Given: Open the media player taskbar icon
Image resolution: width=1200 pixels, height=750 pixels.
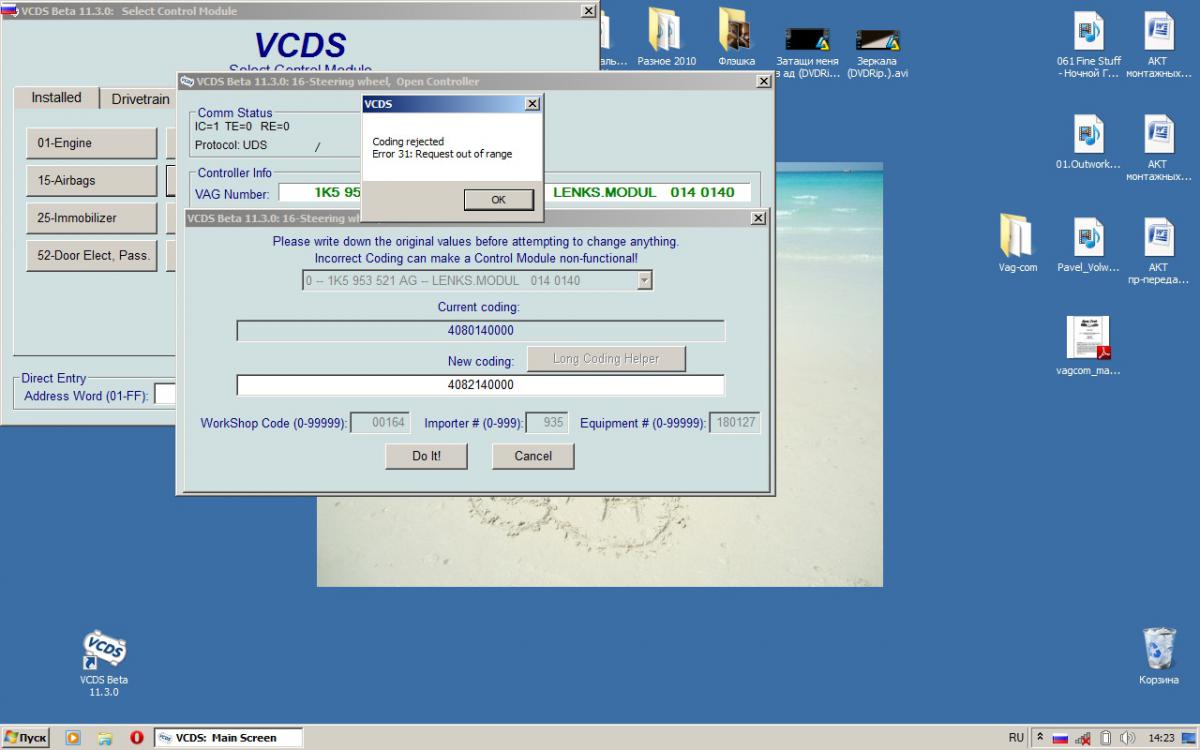Looking at the screenshot, I should click(73, 738).
